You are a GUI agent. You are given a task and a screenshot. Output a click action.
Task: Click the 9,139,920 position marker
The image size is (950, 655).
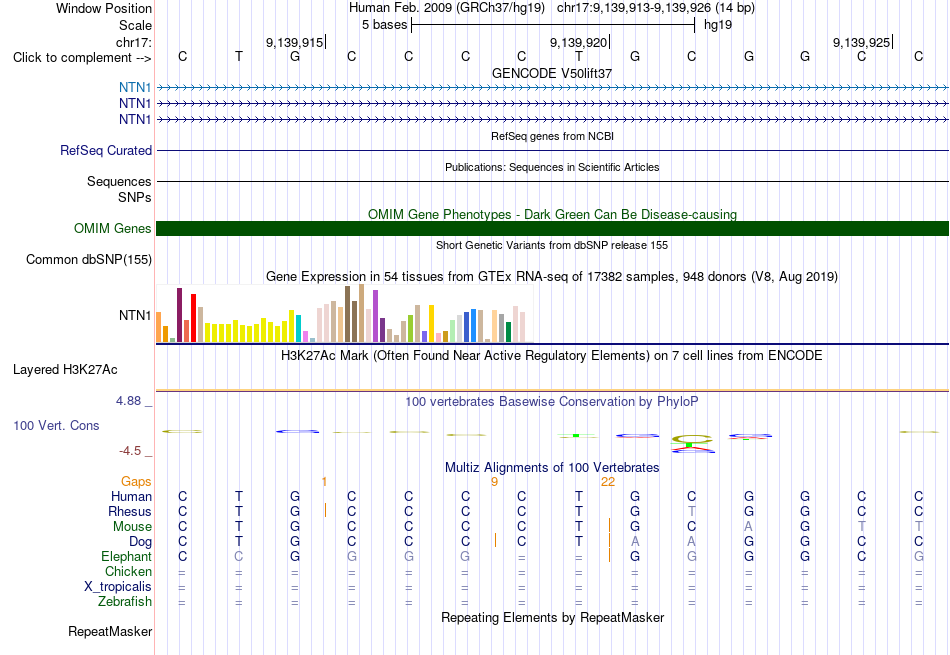click(x=579, y=42)
